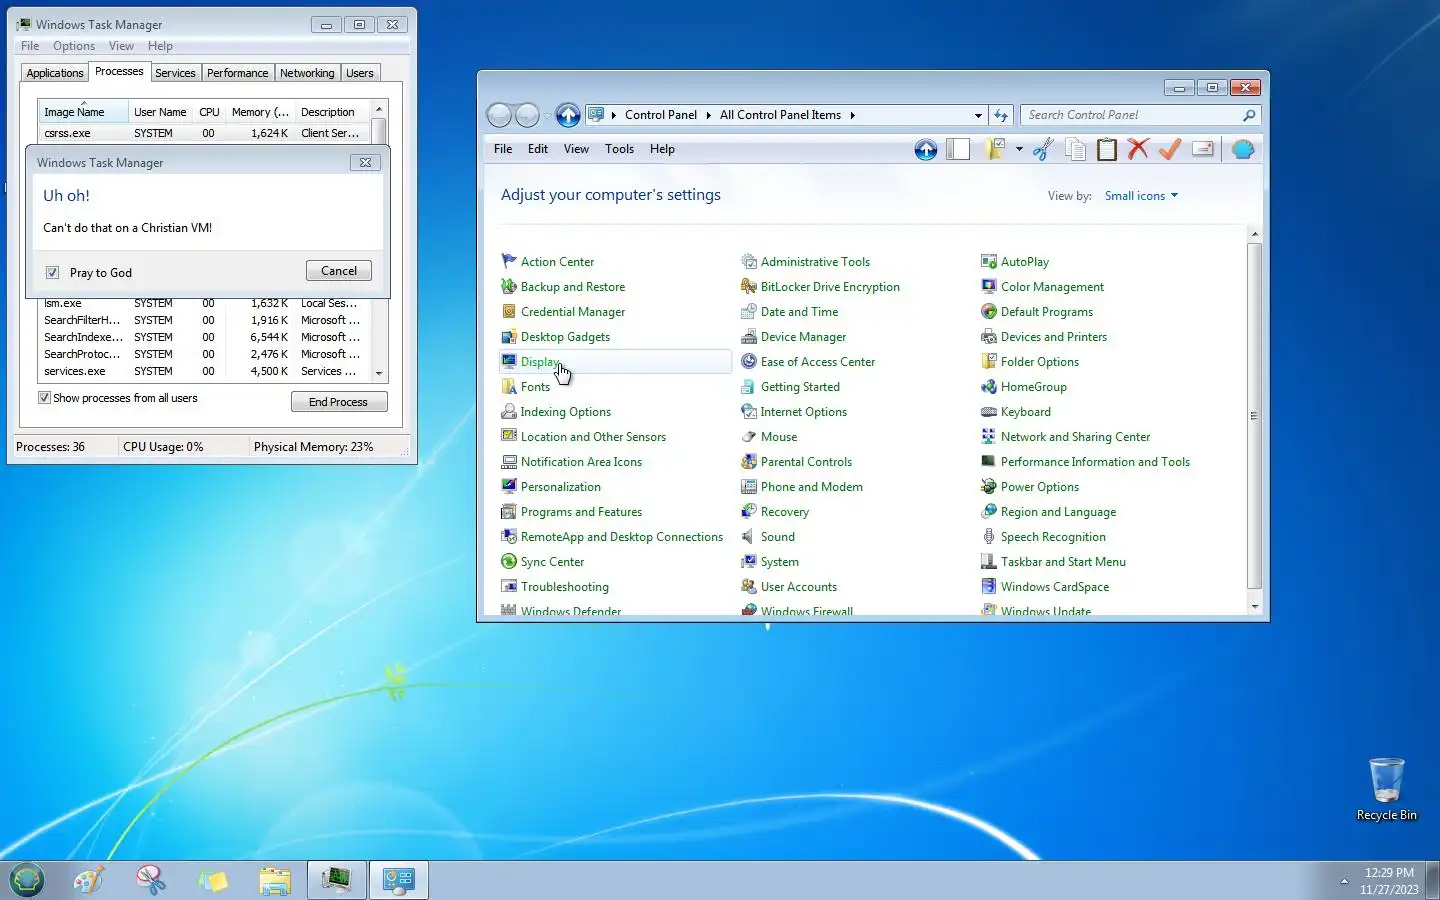Expand the address bar history dropdown

(x=978, y=115)
